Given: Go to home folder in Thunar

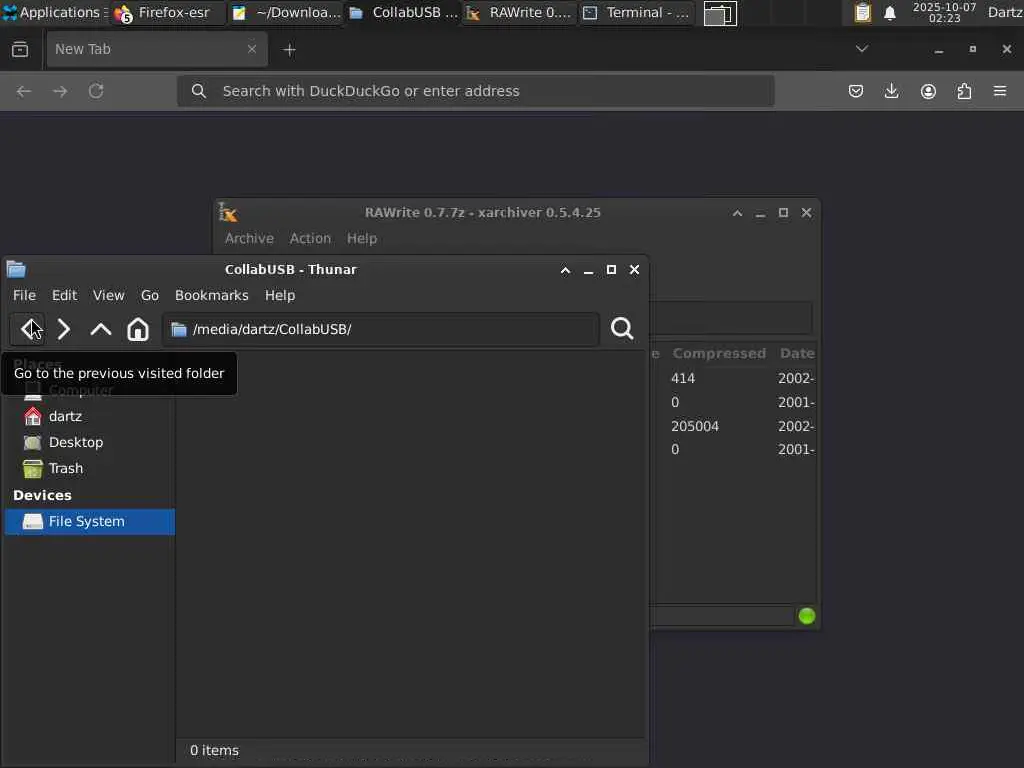Looking at the screenshot, I should click(138, 329).
